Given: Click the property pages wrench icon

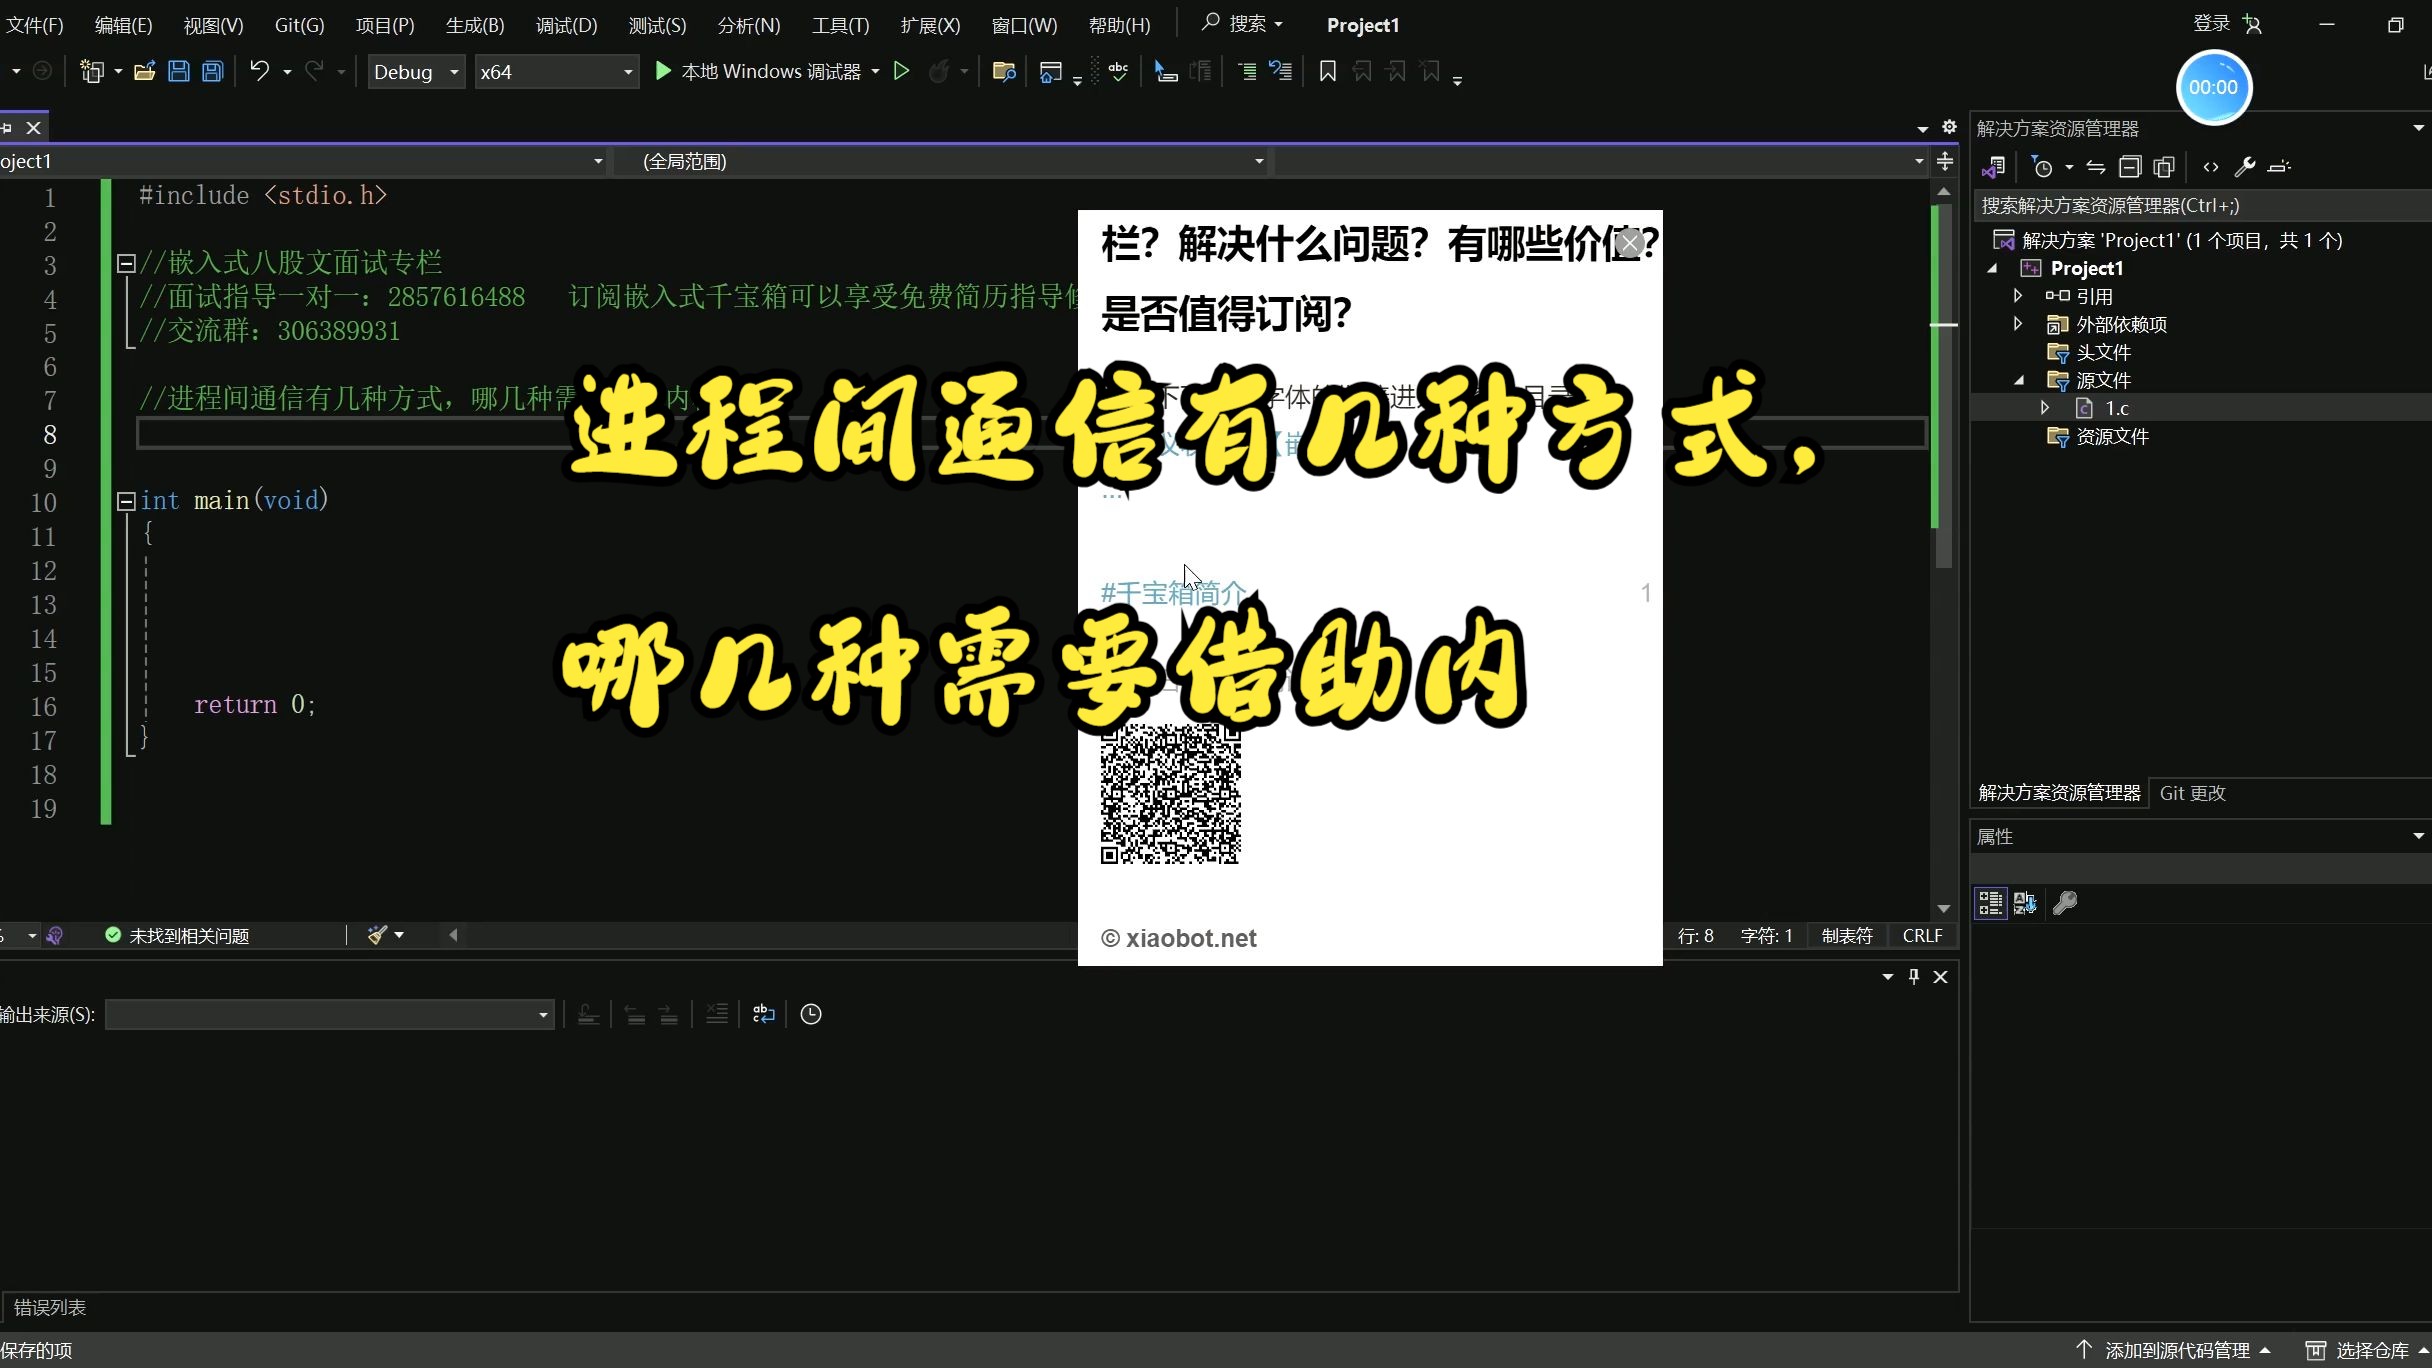Looking at the screenshot, I should coord(2065,903).
